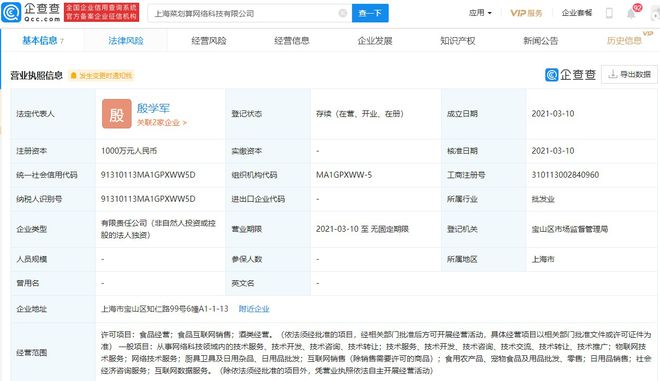This screenshot has height=381, width=660.
Task: Switch to 企业发展 tab
Action: click(375, 41)
